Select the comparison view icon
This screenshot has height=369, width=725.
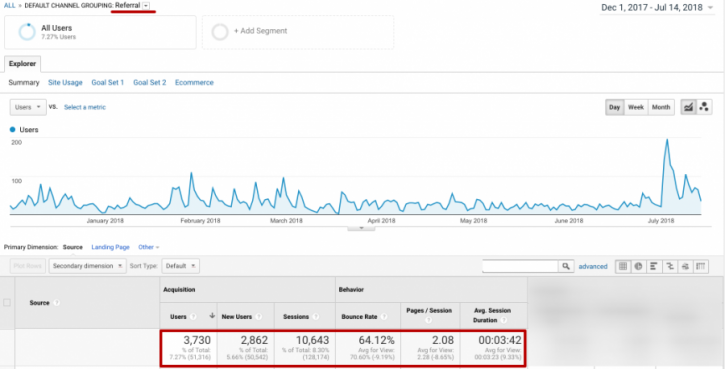(x=670, y=266)
